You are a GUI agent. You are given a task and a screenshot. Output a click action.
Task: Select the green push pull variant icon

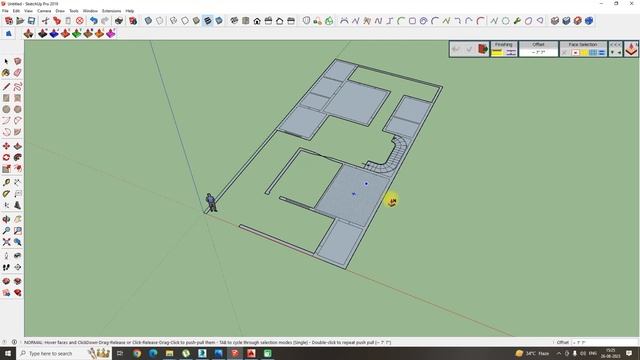[77, 33]
